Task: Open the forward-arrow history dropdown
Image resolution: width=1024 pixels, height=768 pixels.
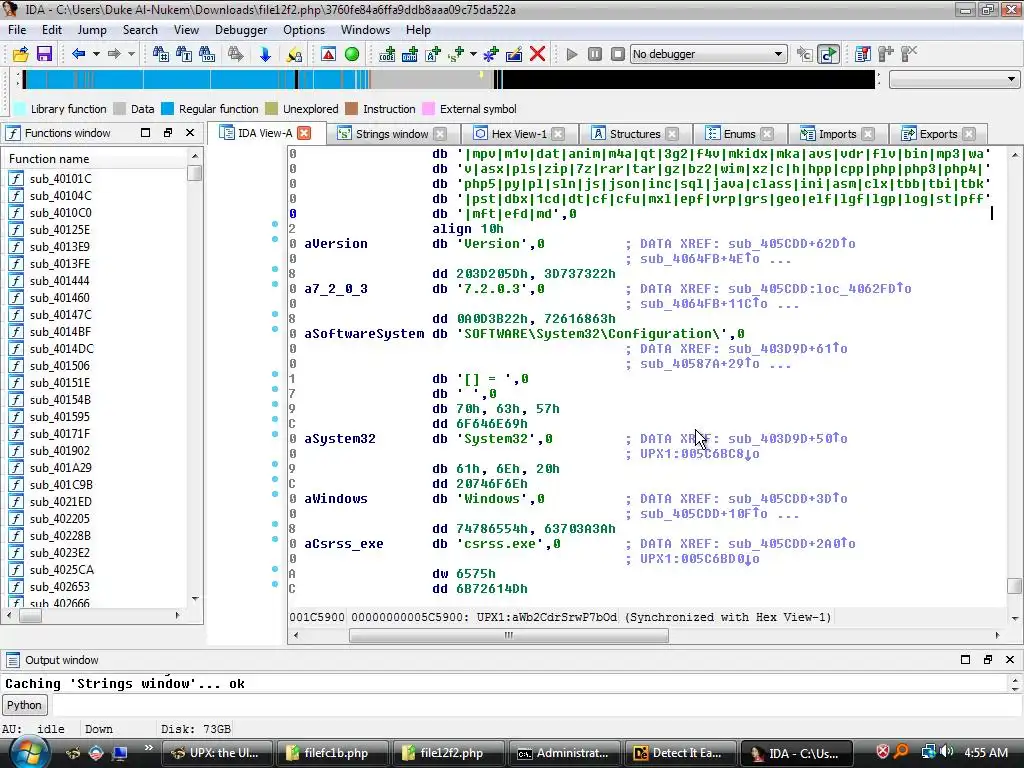Action: pos(131,54)
